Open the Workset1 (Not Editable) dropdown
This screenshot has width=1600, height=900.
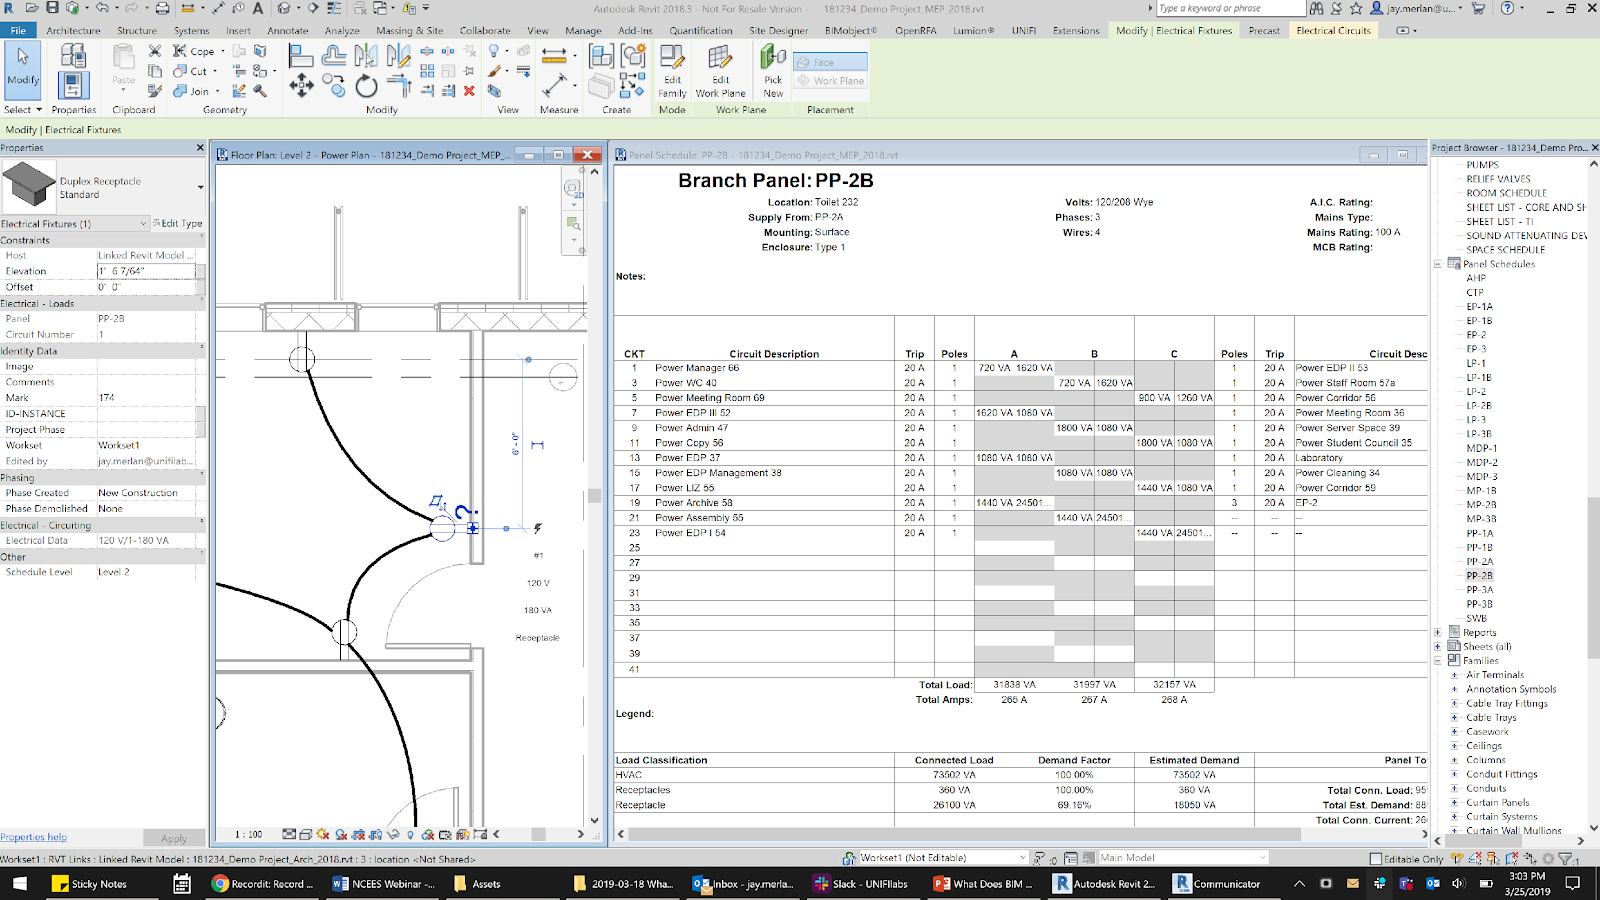coord(1022,858)
